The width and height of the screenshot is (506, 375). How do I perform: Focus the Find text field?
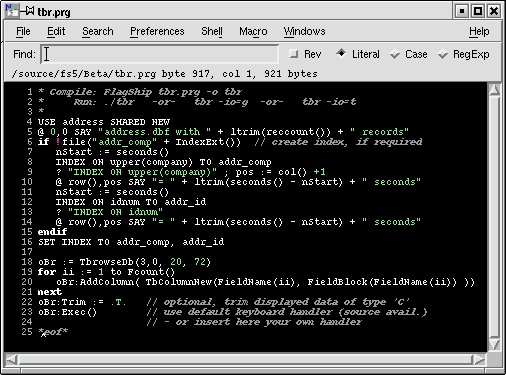coord(160,54)
